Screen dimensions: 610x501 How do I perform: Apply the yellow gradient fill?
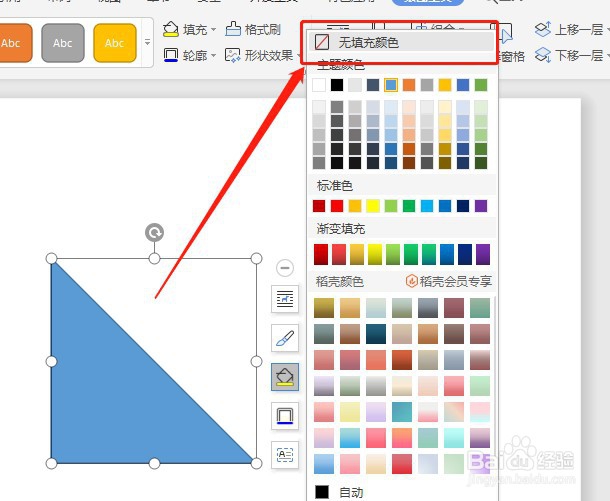[375, 254]
